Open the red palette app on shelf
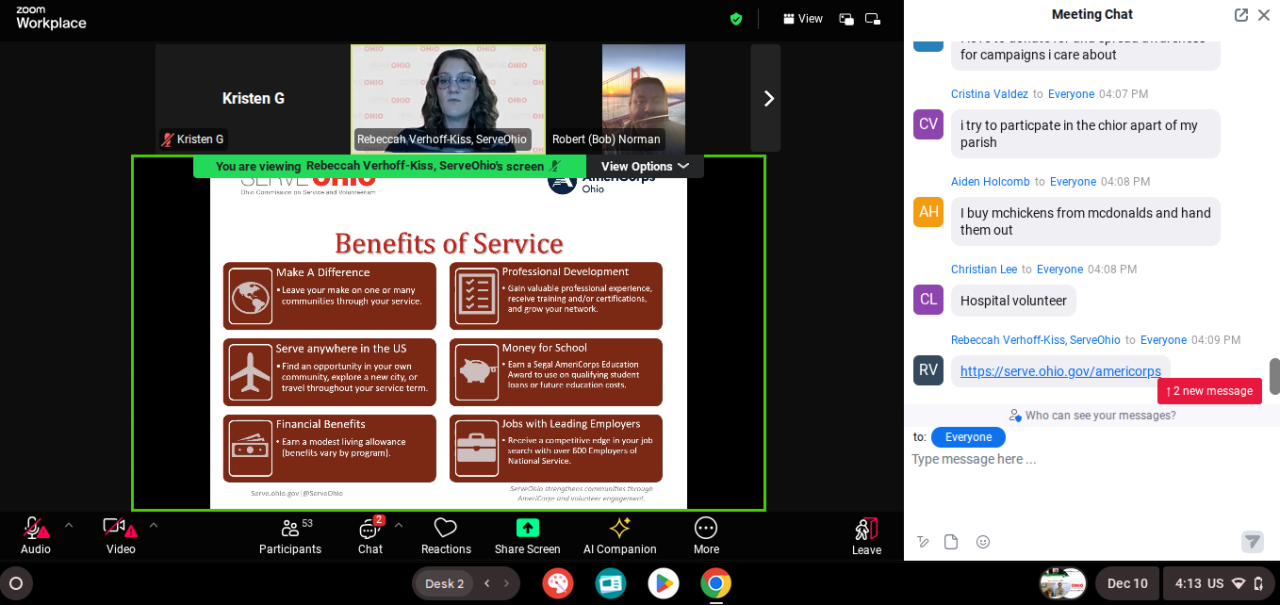This screenshot has width=1280, height=605. click(558, 583)
